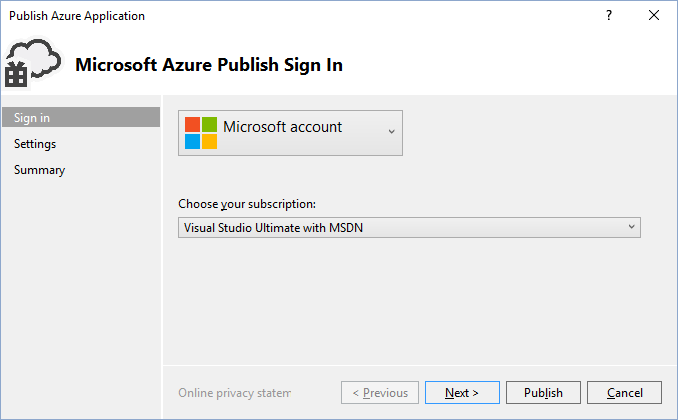The width and height of the screenshot is (678, 420).
Task: Cancel the publish wizard
Action: click(624, 393)
